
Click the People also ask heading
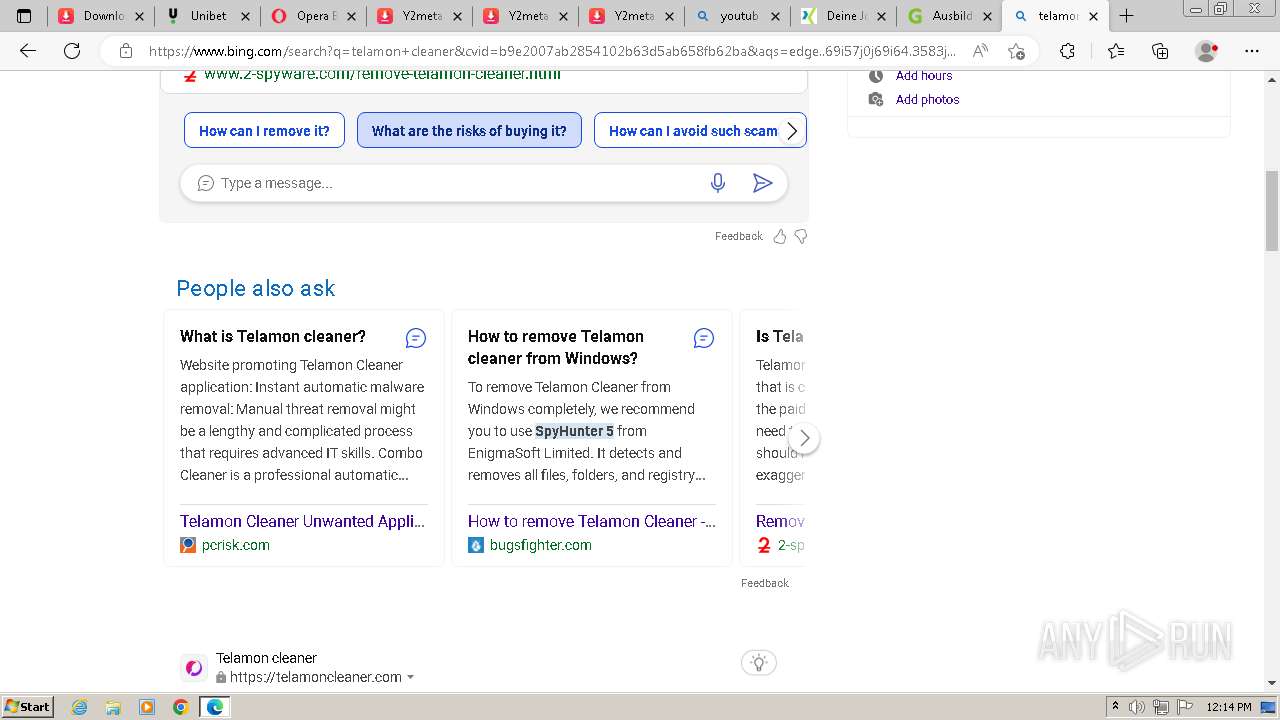coord(256,288)
